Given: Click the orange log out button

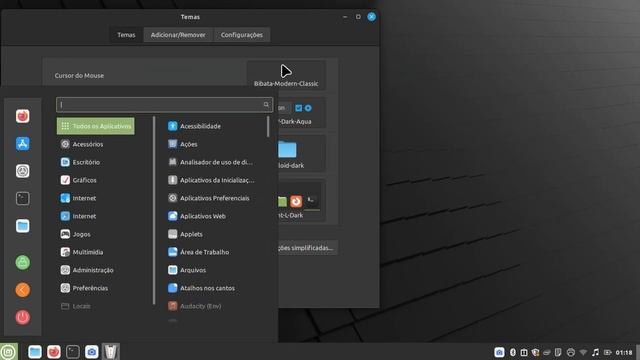Looking at the screenshot, I should (x=22, y=290).
